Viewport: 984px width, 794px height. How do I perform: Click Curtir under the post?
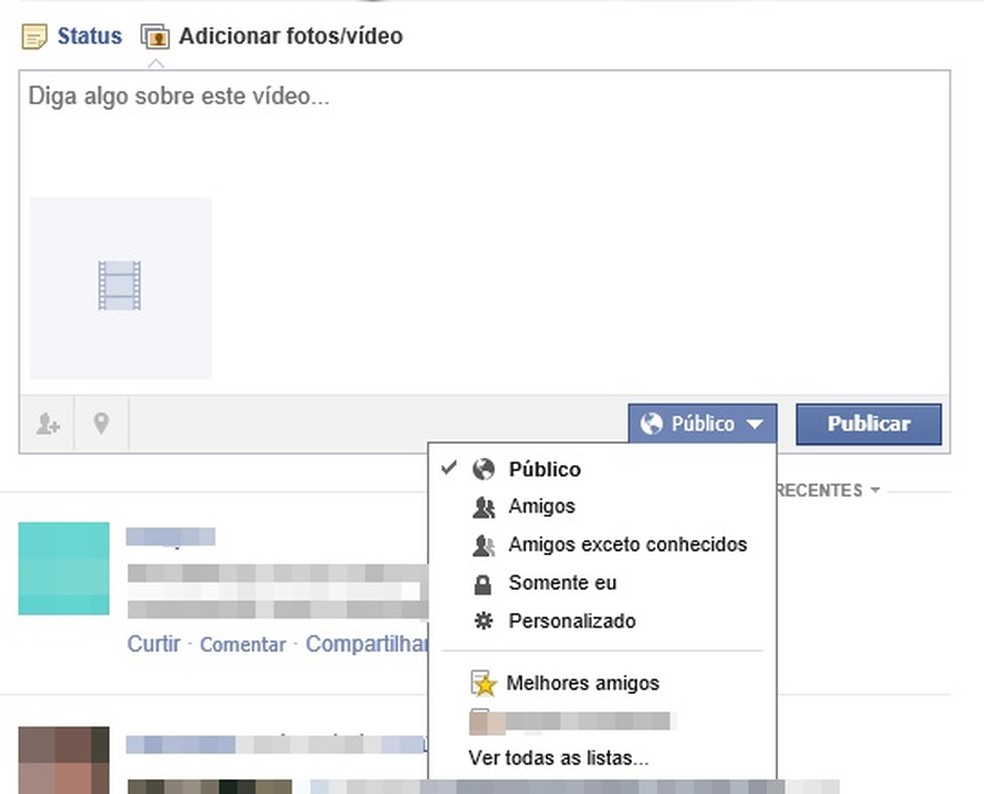click(x=153, y=644)
